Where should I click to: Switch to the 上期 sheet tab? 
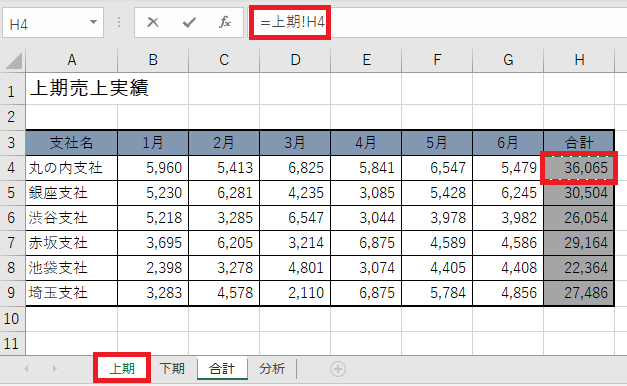coord(122,368)
